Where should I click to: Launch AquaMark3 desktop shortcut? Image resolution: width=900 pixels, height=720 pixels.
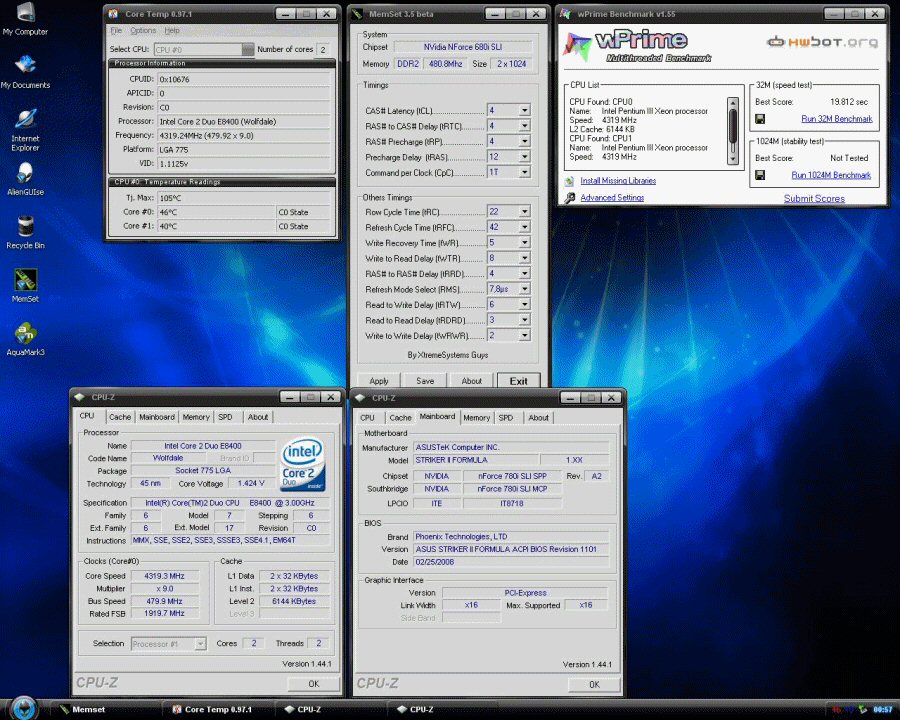point(25,339)
